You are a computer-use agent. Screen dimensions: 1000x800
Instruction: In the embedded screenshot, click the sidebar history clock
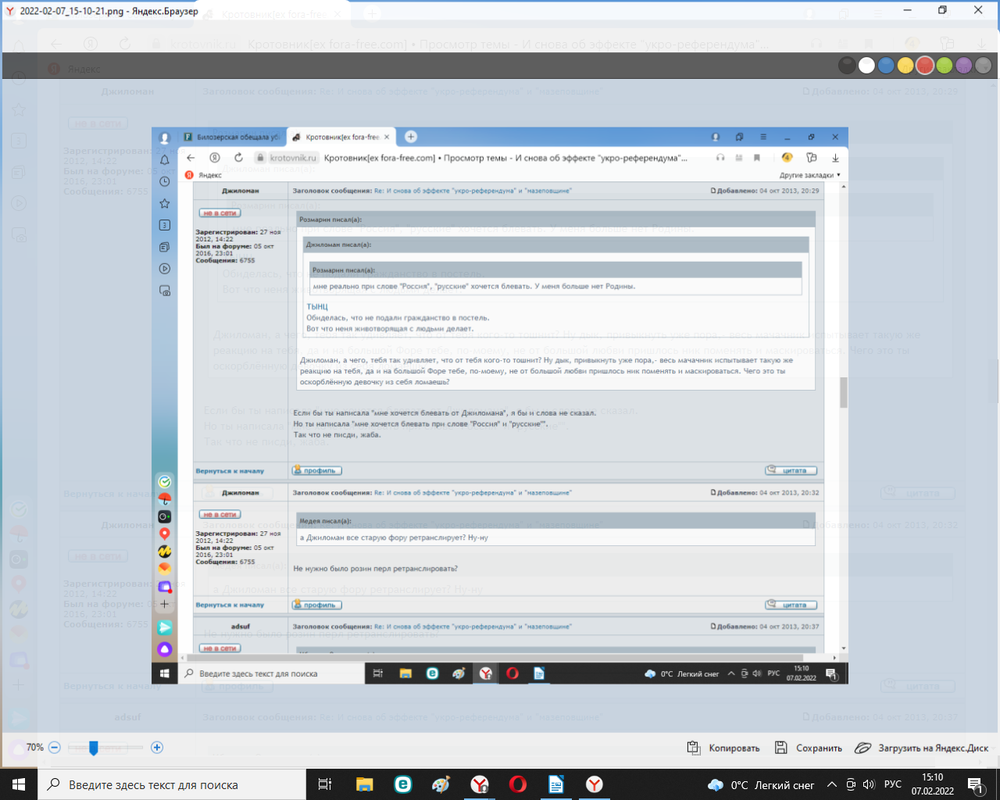[165, 181]
